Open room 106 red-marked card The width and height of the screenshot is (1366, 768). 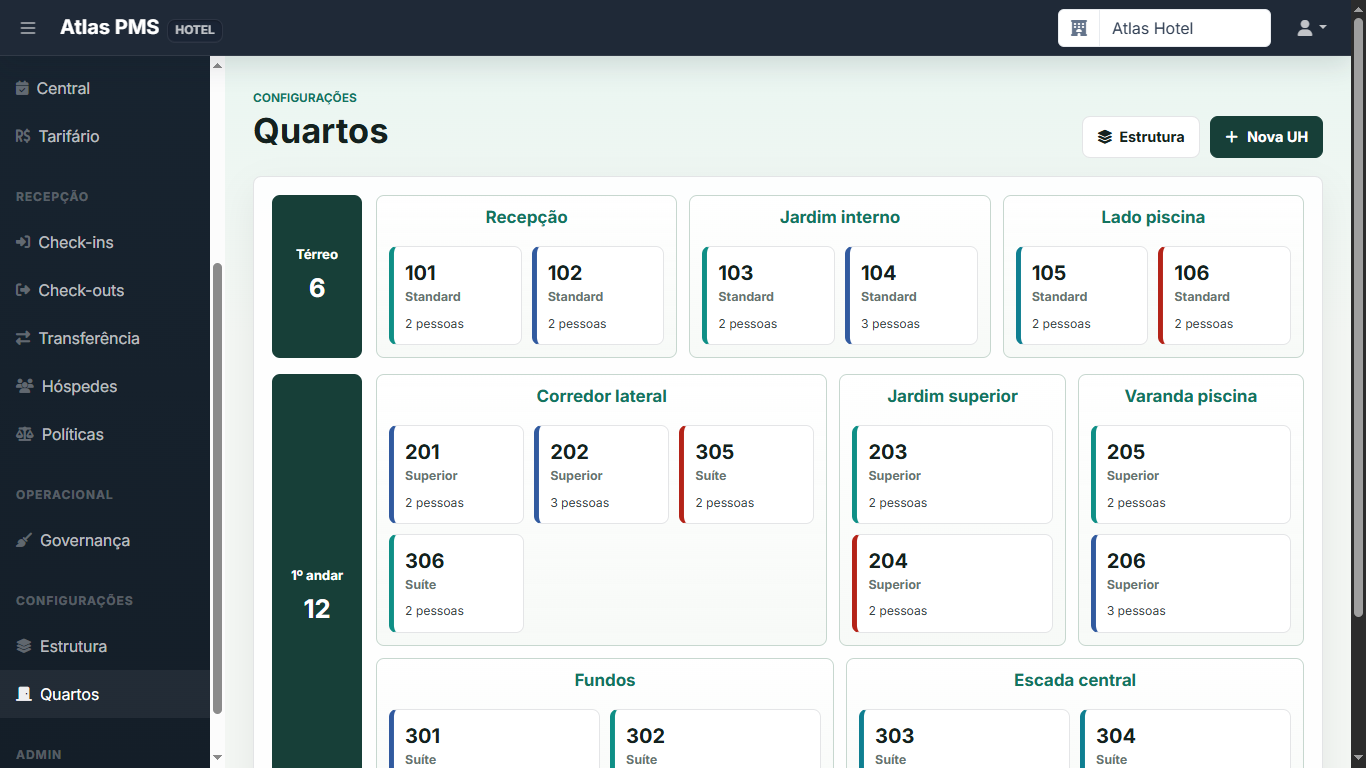click(x=1224, y=296)
